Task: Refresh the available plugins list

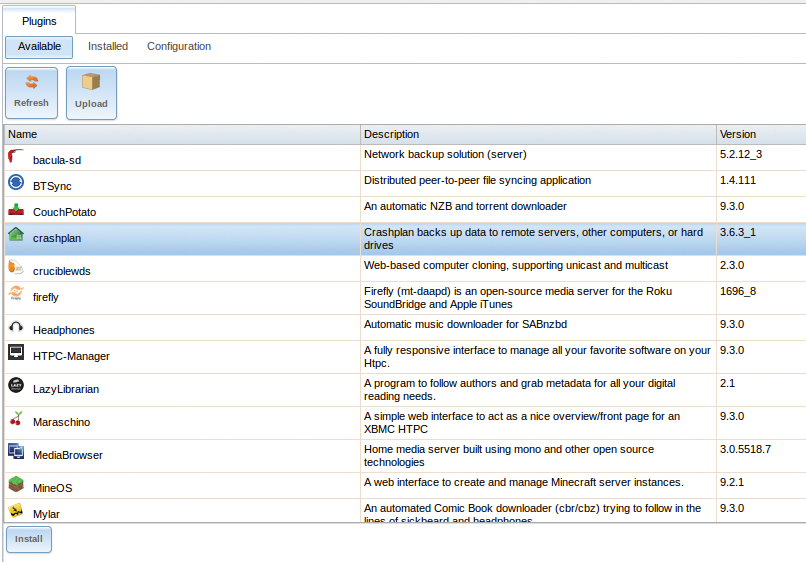Action: [x=31, y=93]
